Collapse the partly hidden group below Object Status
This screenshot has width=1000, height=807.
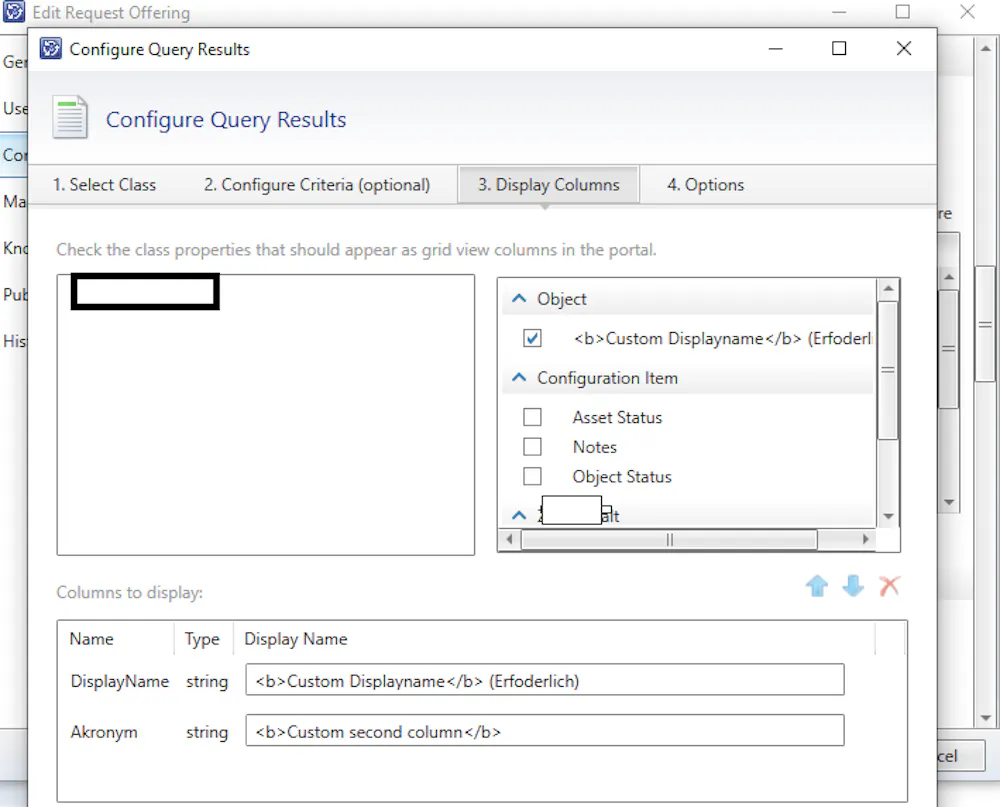pos(519,515)
